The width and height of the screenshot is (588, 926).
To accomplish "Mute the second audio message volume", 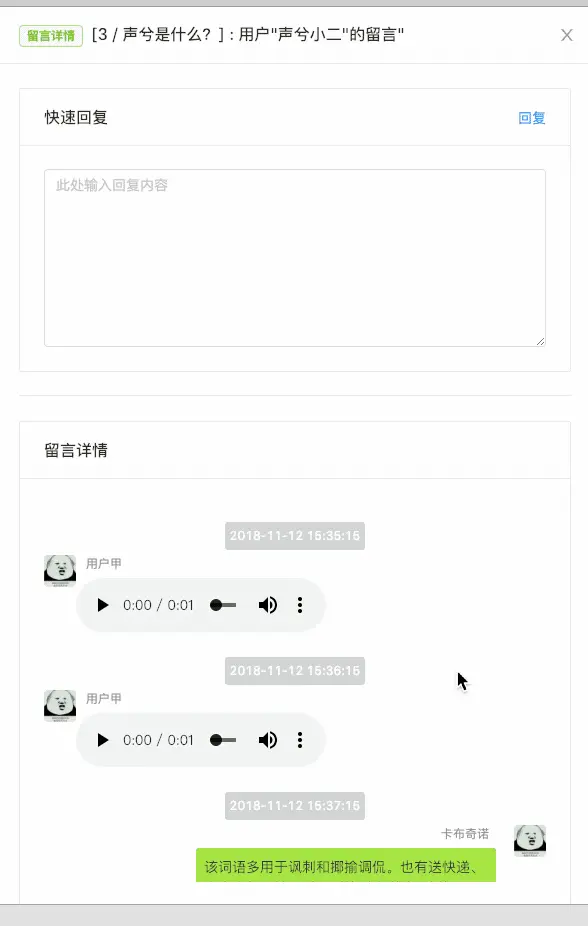I will pos(267,740).
